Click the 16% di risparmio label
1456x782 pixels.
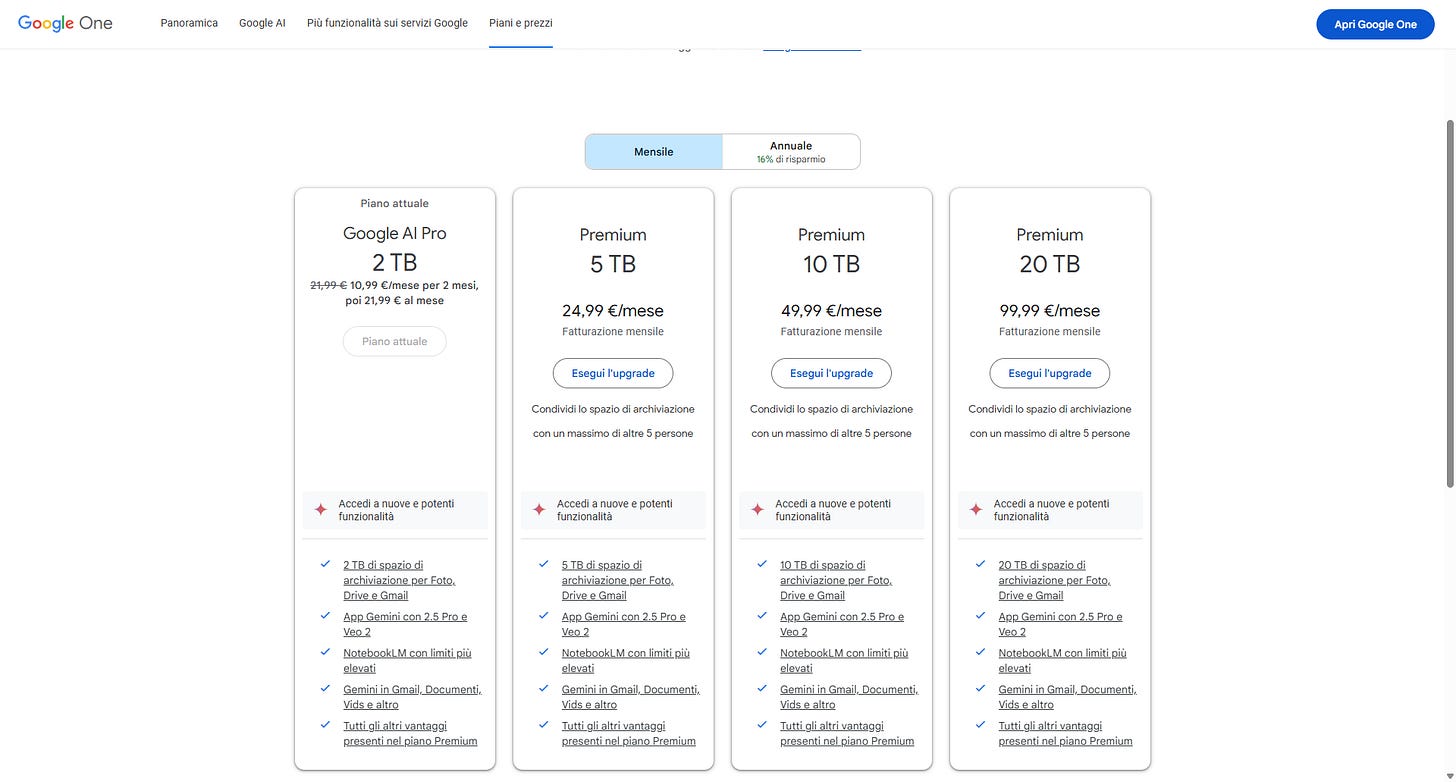pos(791,159)
